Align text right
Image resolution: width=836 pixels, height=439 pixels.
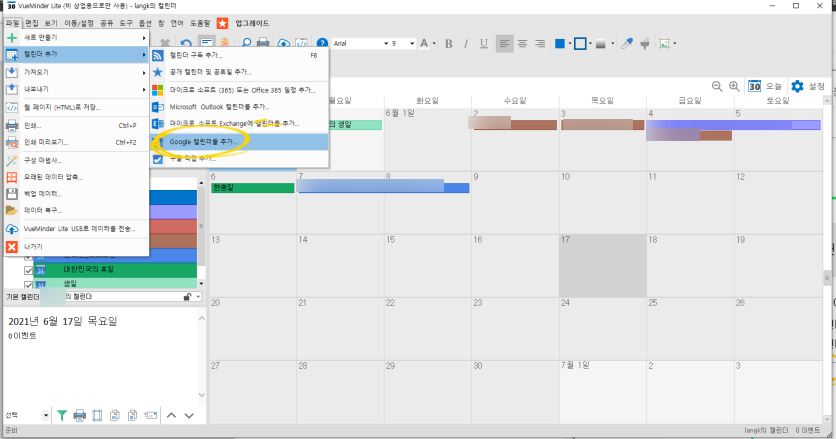point(540,44)
